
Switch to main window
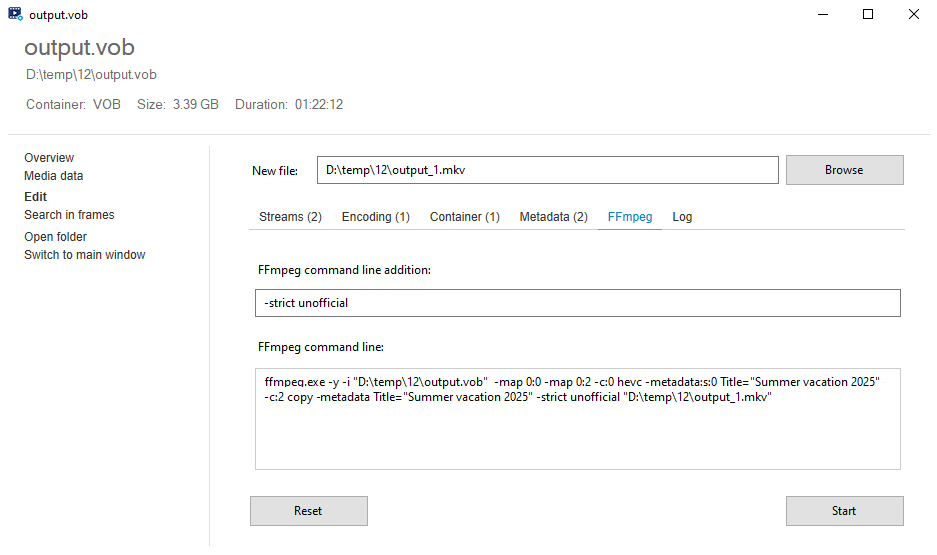pyautogui.click(x=85, y=254)
